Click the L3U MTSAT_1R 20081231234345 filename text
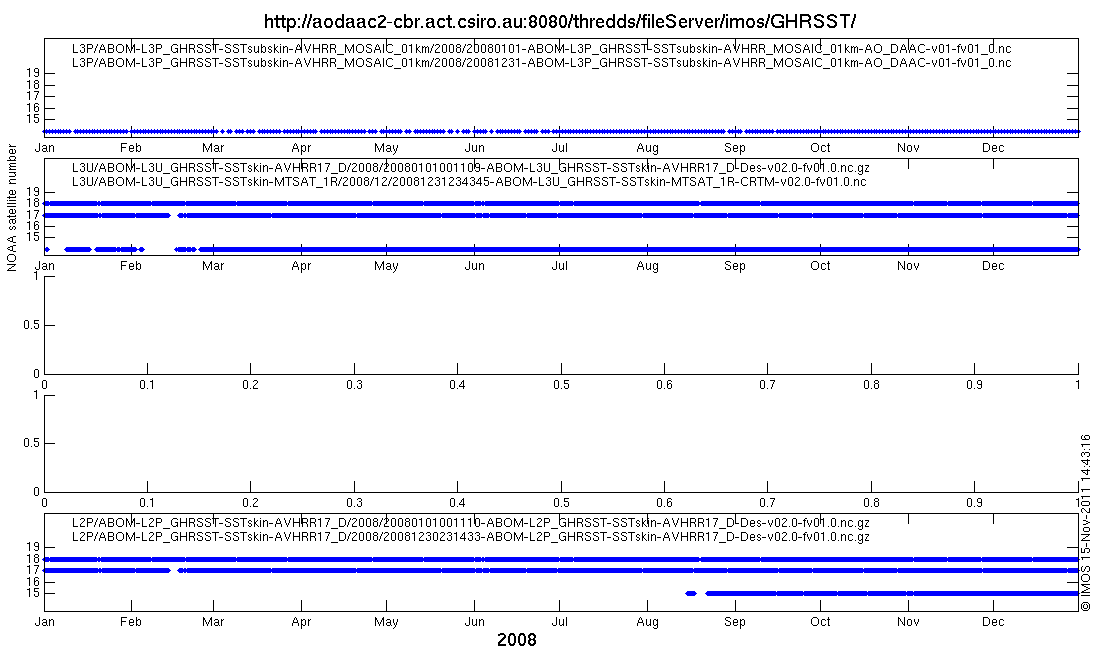 tap(469, 182)
